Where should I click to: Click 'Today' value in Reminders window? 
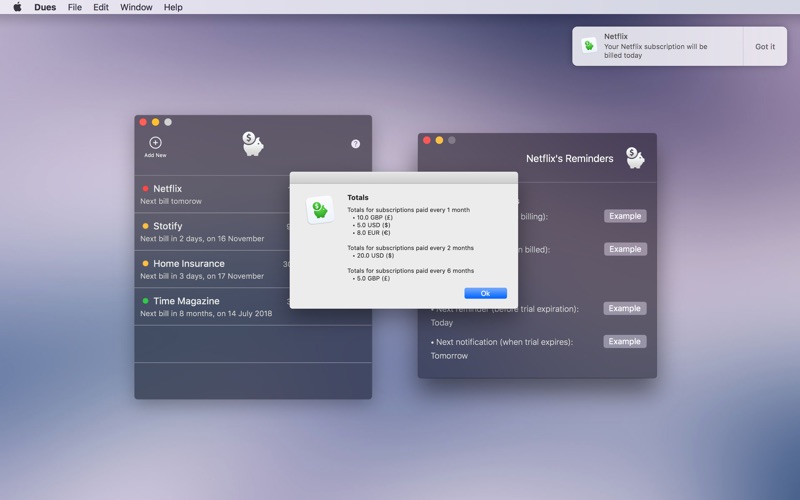point(441,322)
